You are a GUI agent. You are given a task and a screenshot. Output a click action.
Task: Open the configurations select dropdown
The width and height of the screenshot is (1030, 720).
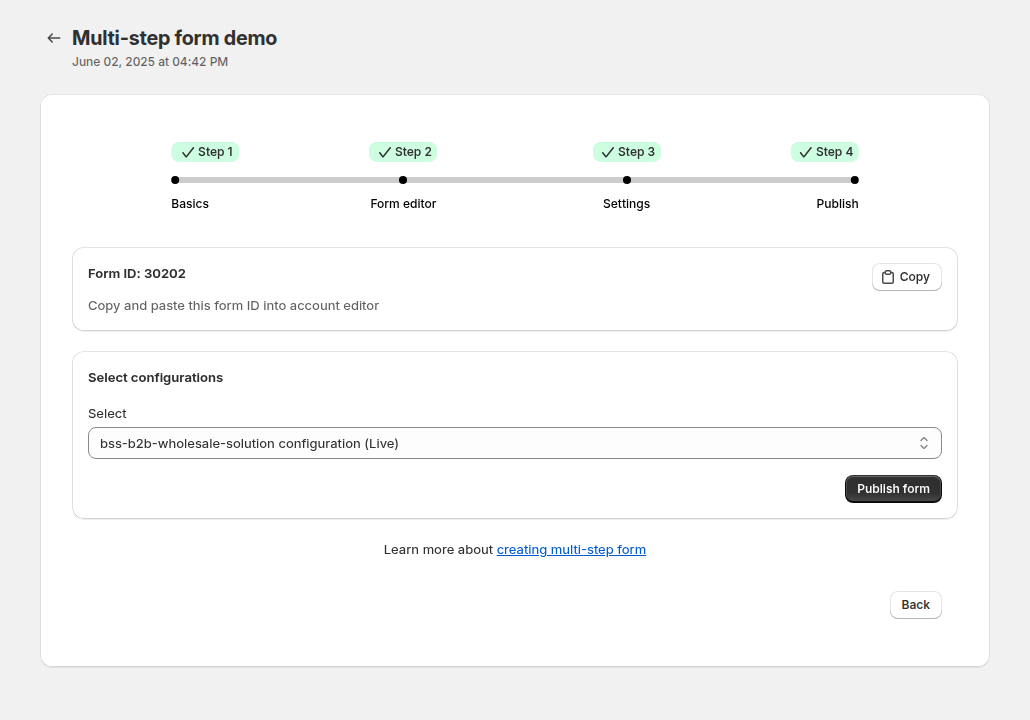515,443
